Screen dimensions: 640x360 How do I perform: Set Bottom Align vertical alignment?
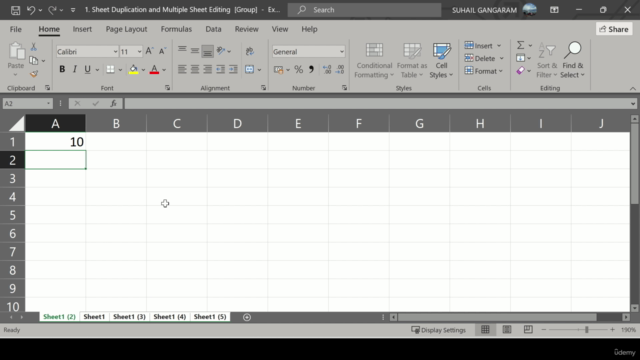[x=207, y=51]
